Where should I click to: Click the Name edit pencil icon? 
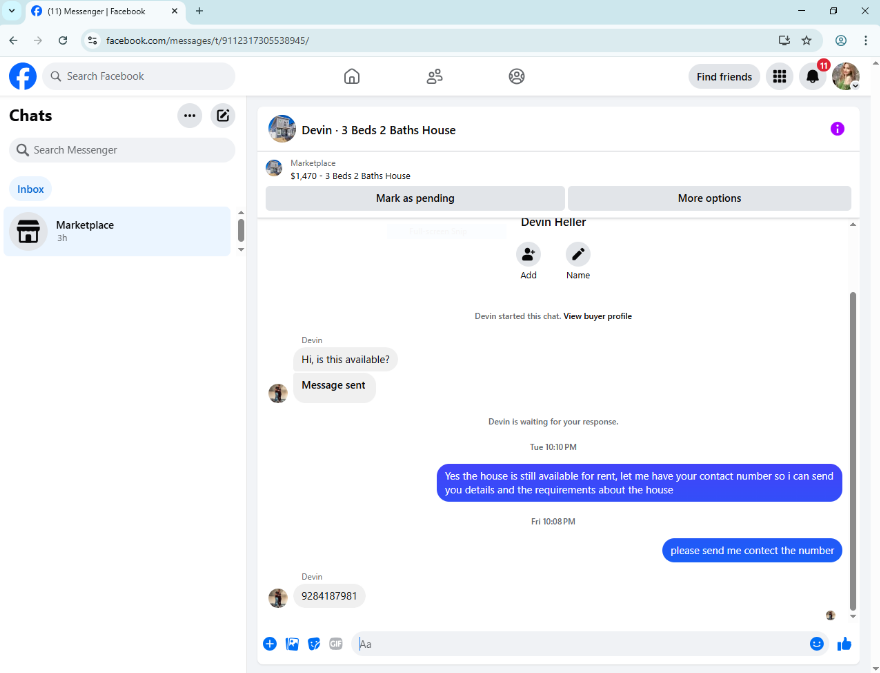coord(578,255)
